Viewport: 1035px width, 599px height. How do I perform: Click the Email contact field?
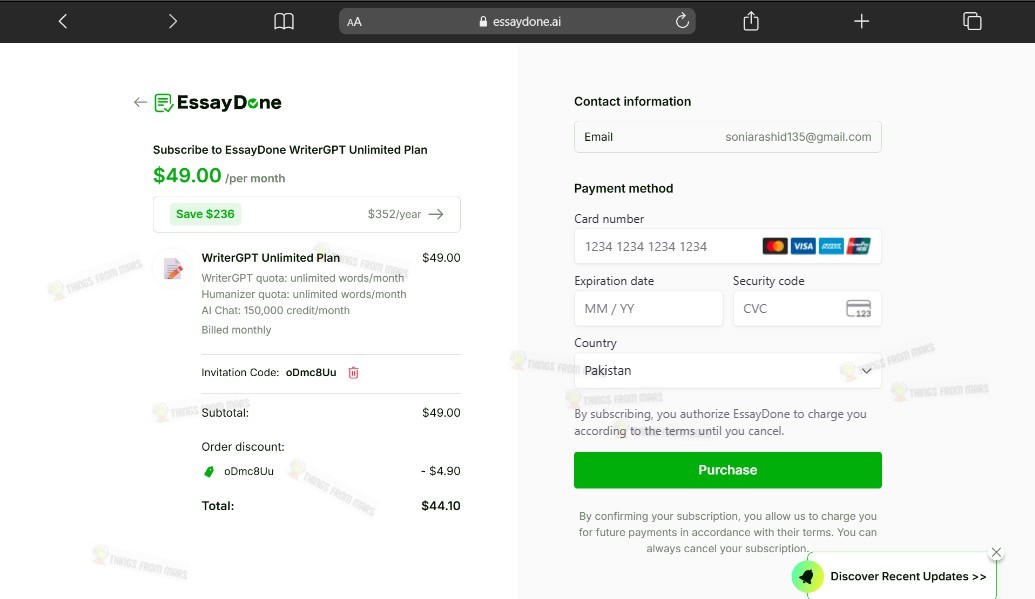pos(727,137)
